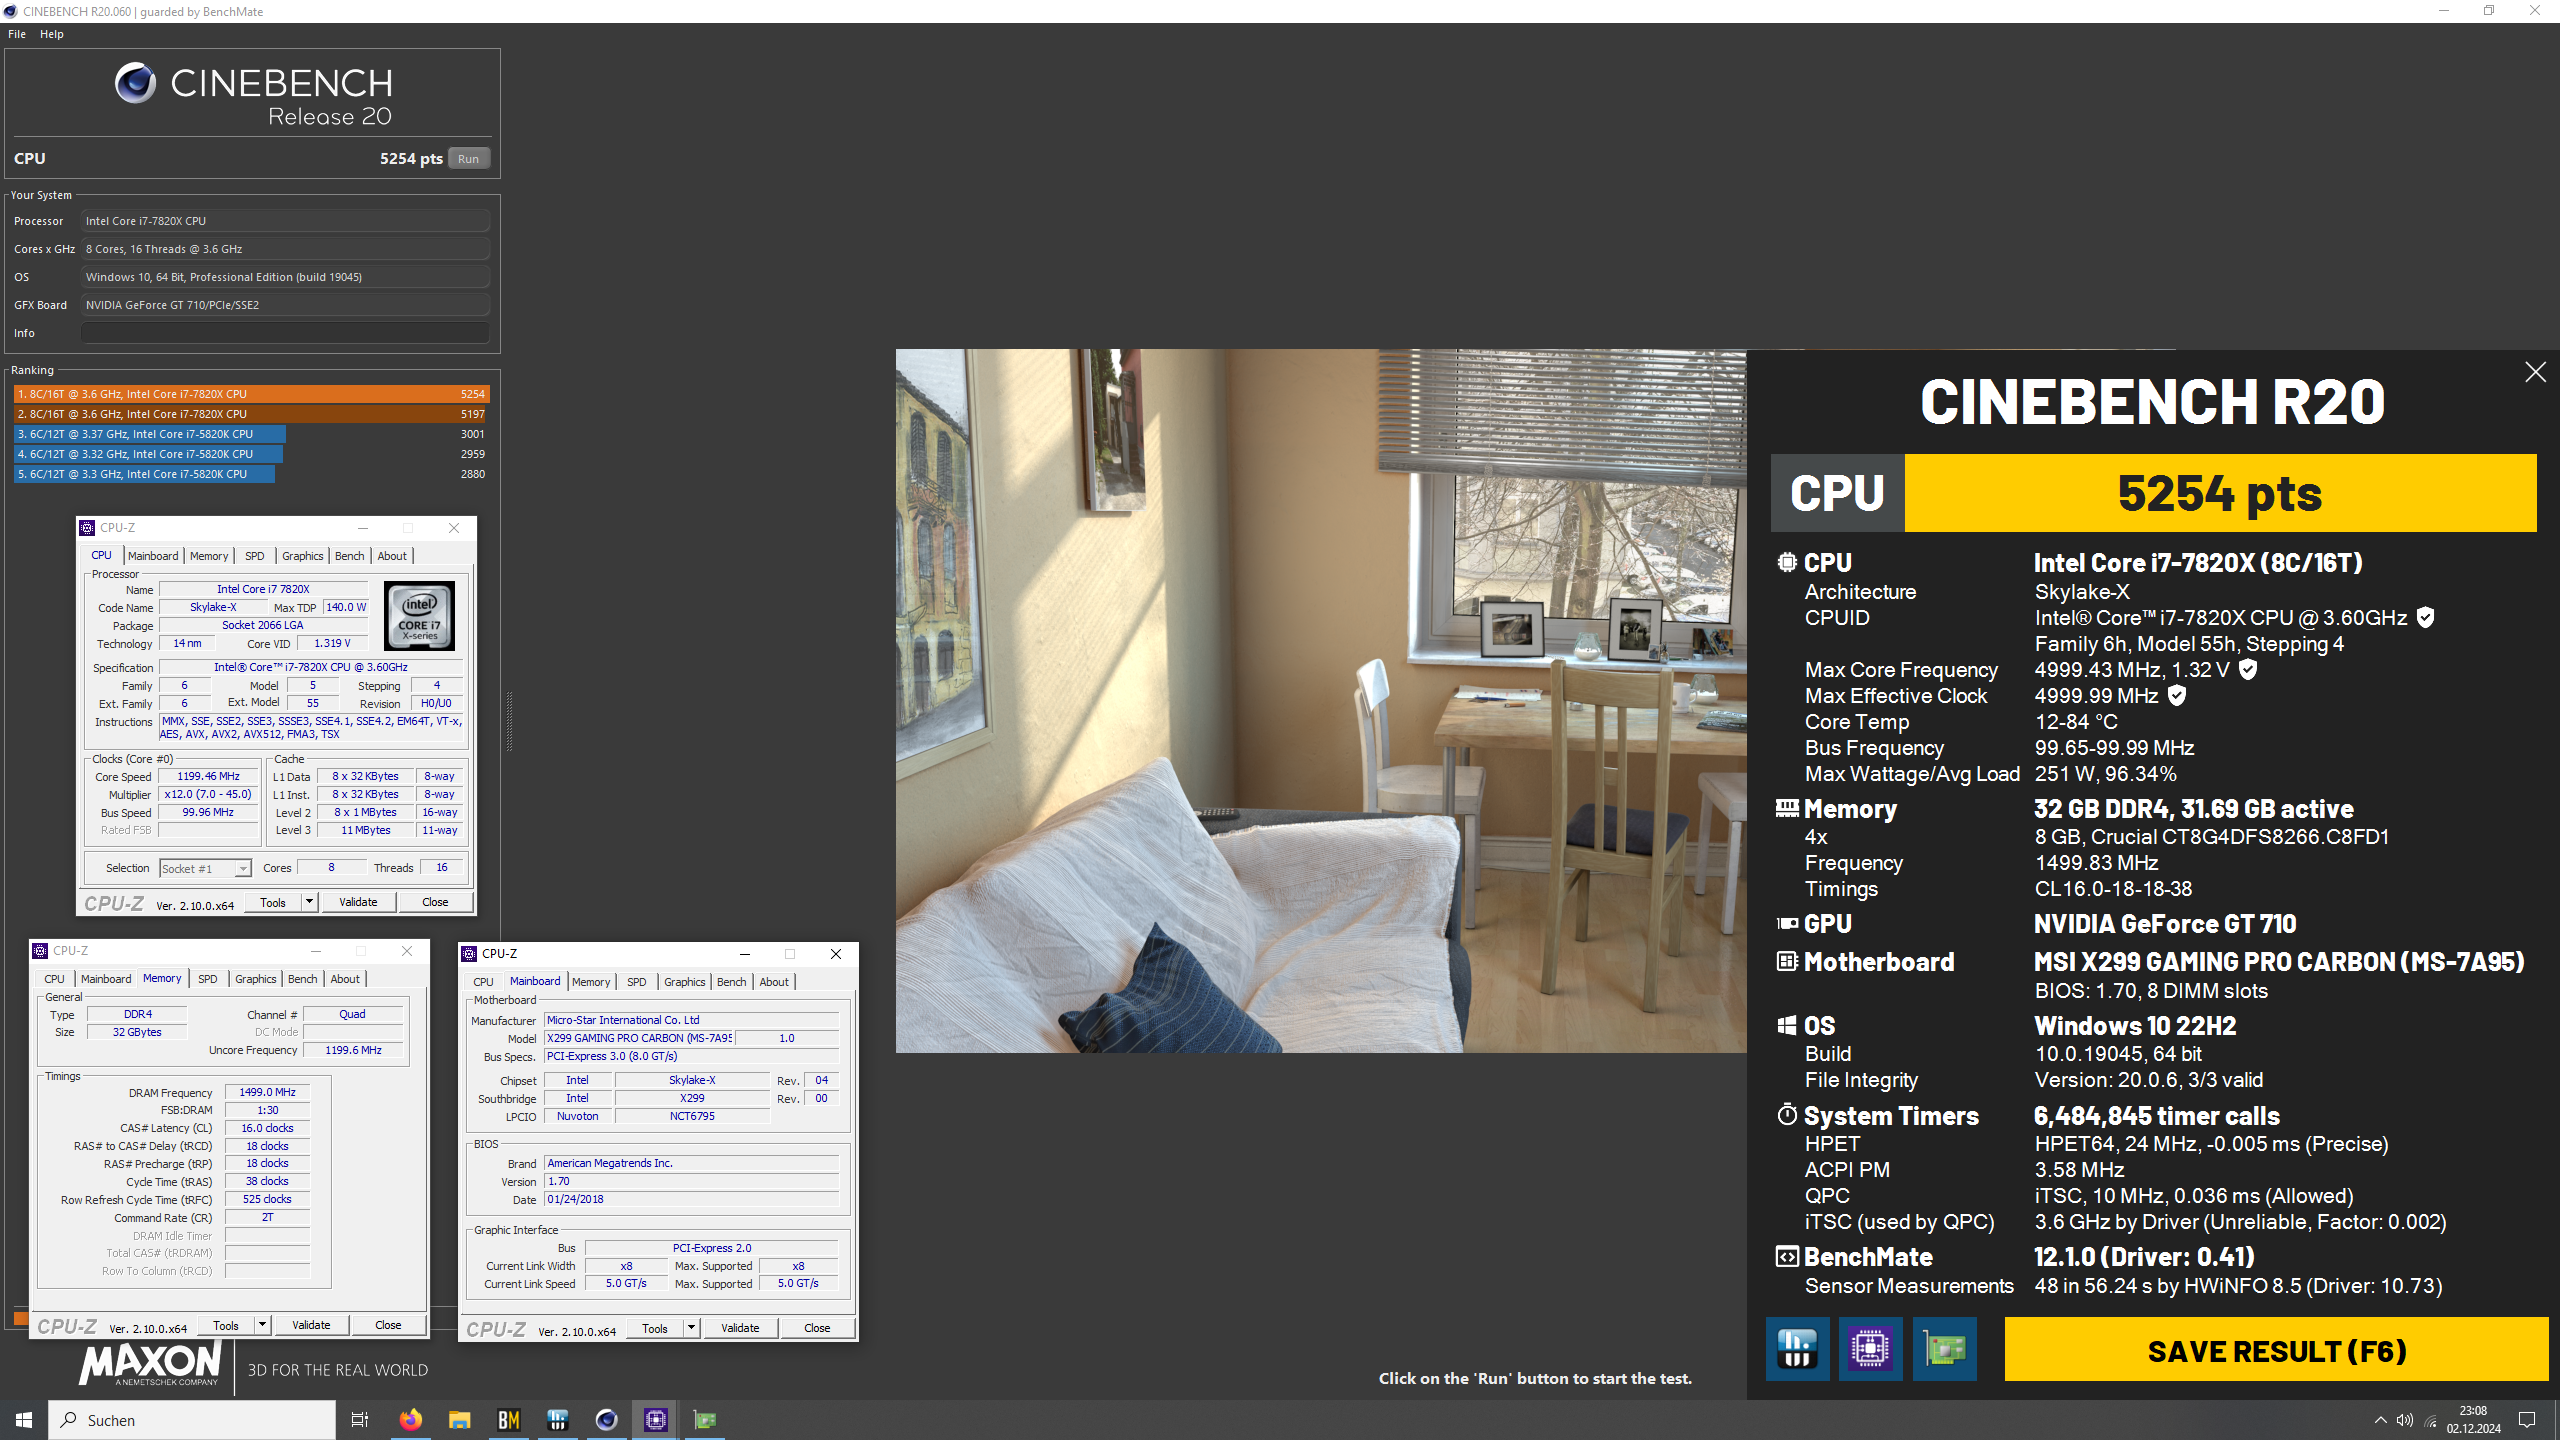Open GPU-Z graphics card icon in the BenchMate panel

coord(1944,1349)
